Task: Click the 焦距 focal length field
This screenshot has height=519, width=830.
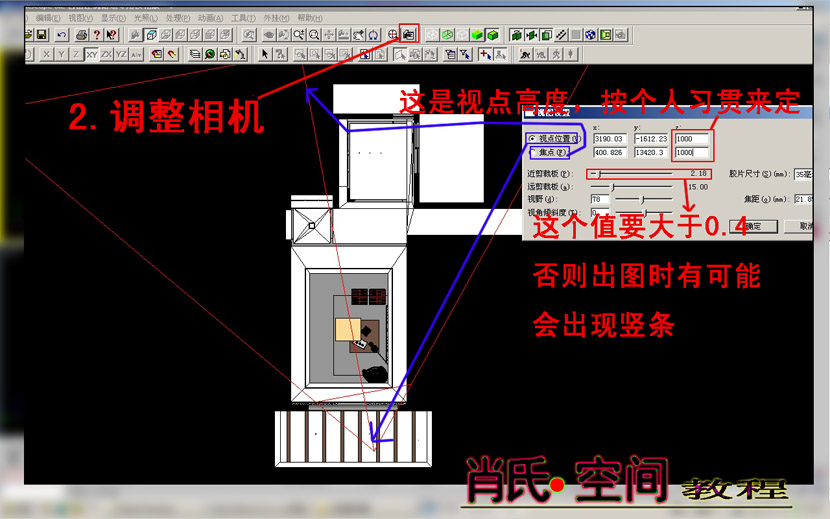Action: pos(804,199)
